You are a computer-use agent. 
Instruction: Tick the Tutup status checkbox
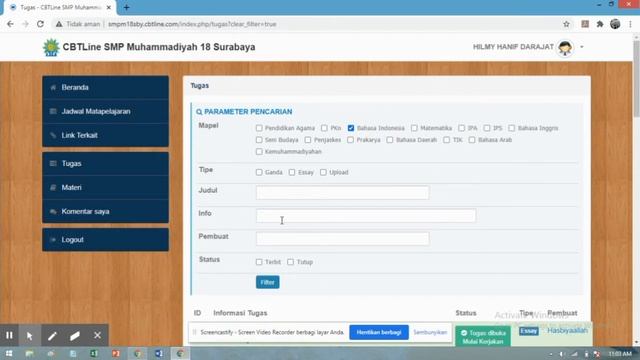tap(290, 262)
